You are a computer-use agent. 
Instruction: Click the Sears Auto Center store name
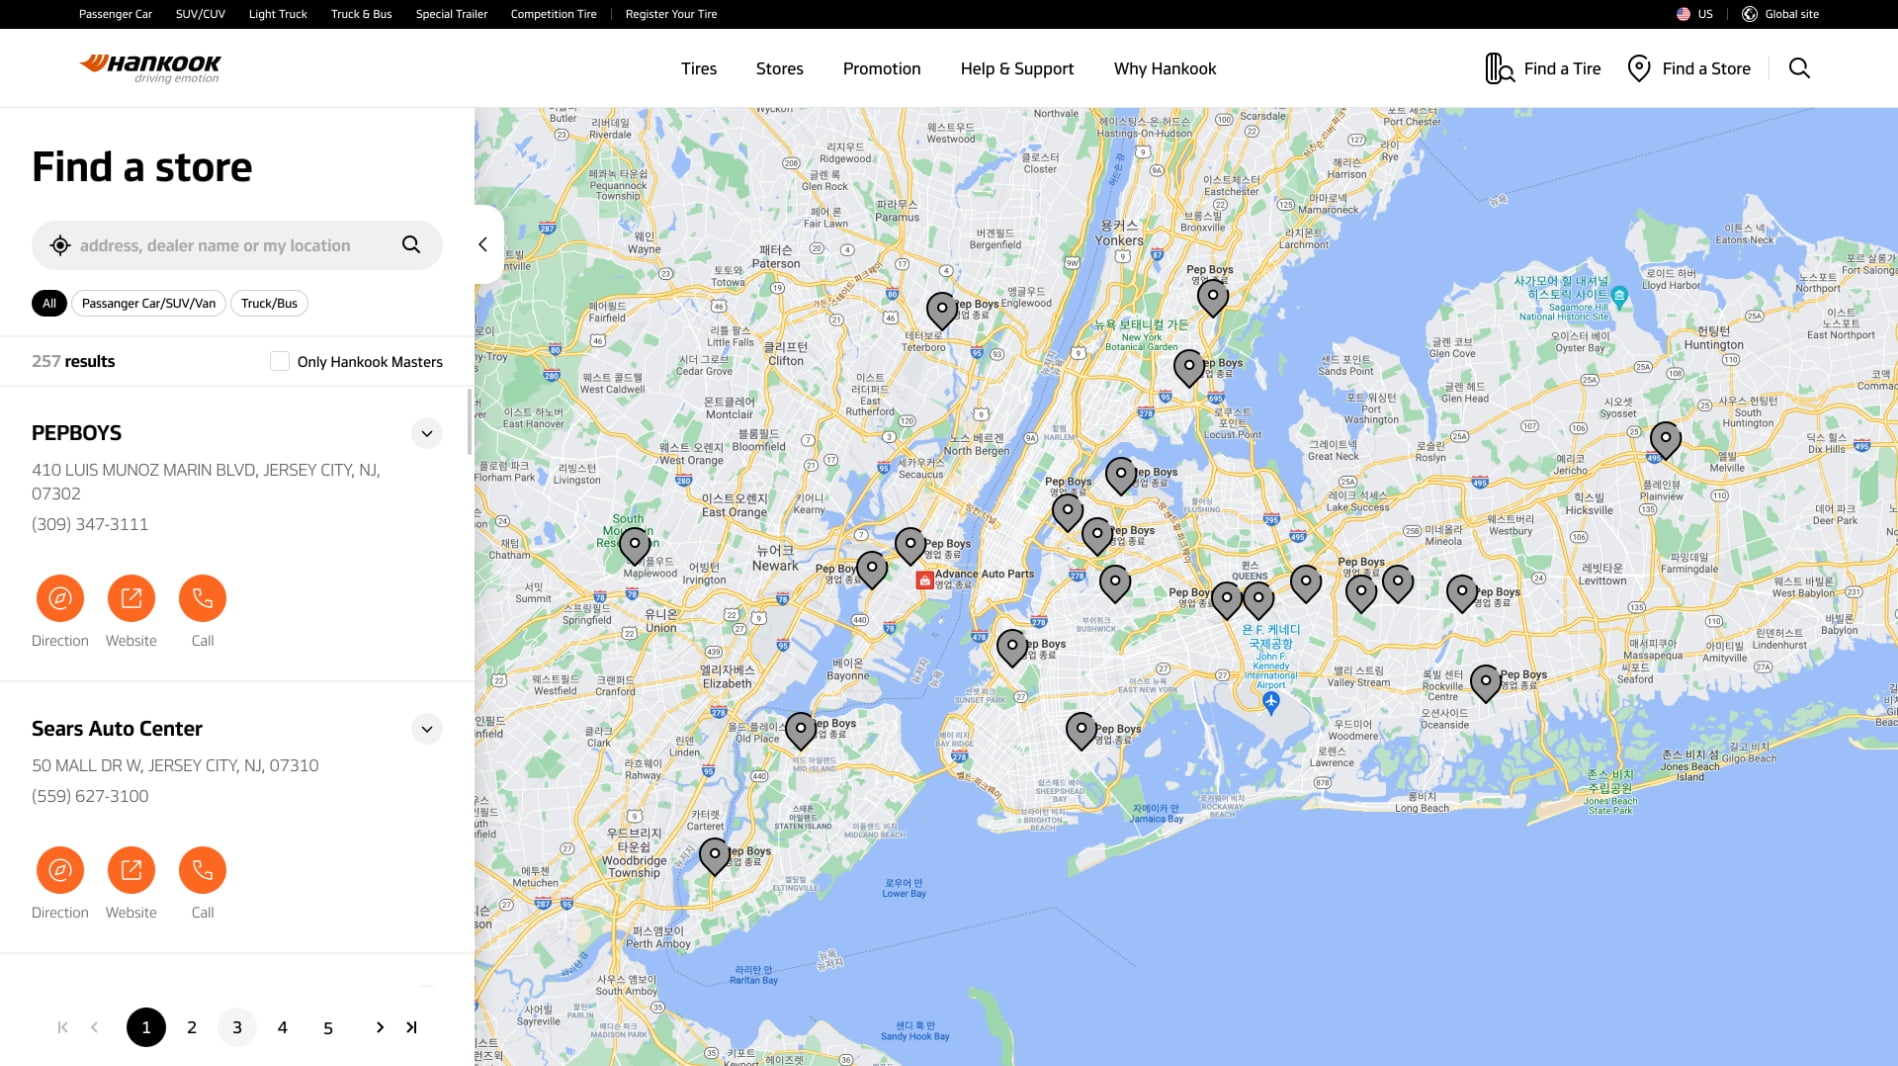[117, 729]
